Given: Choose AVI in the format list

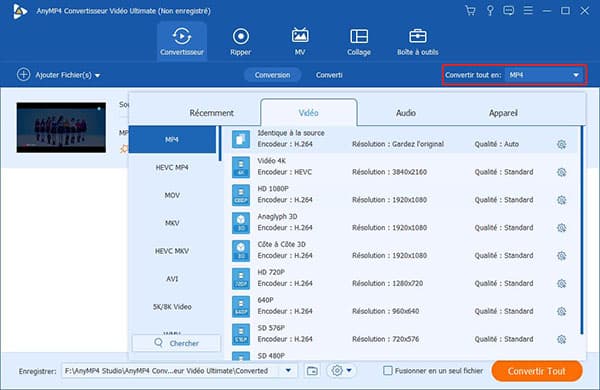Looking at the screenshot, I should [172, 279].
